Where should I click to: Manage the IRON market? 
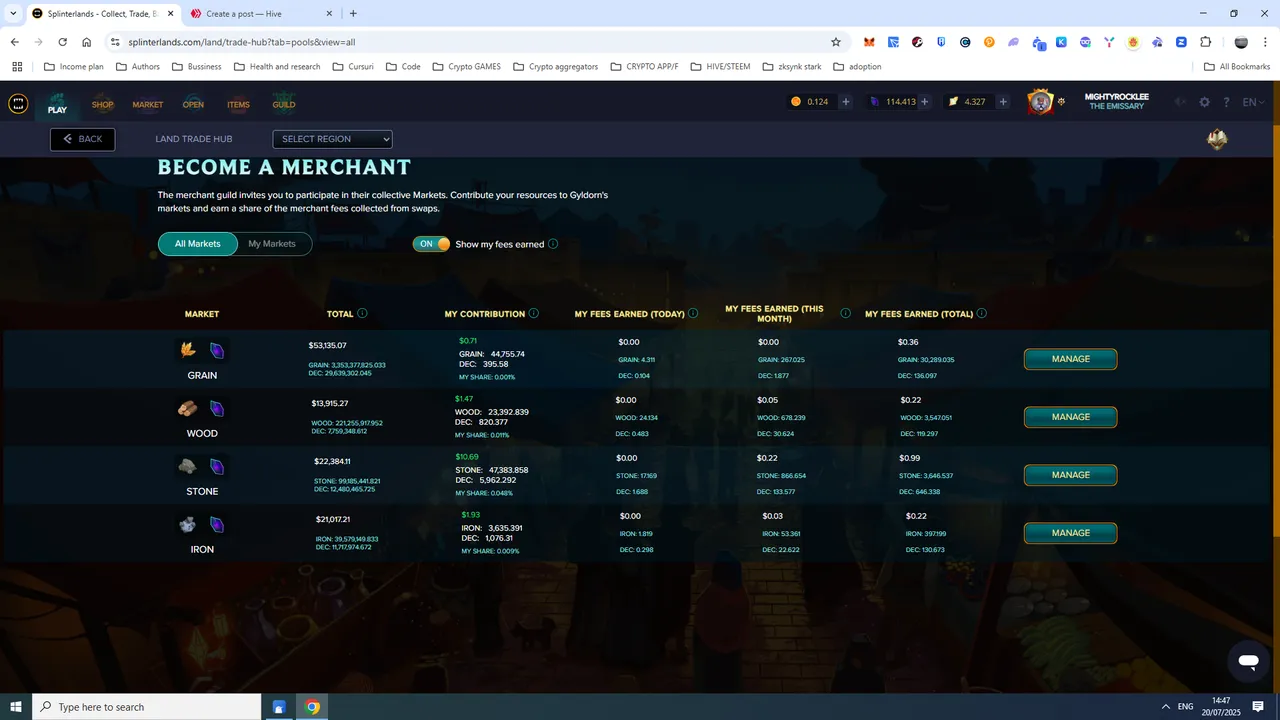(1070, 533)
